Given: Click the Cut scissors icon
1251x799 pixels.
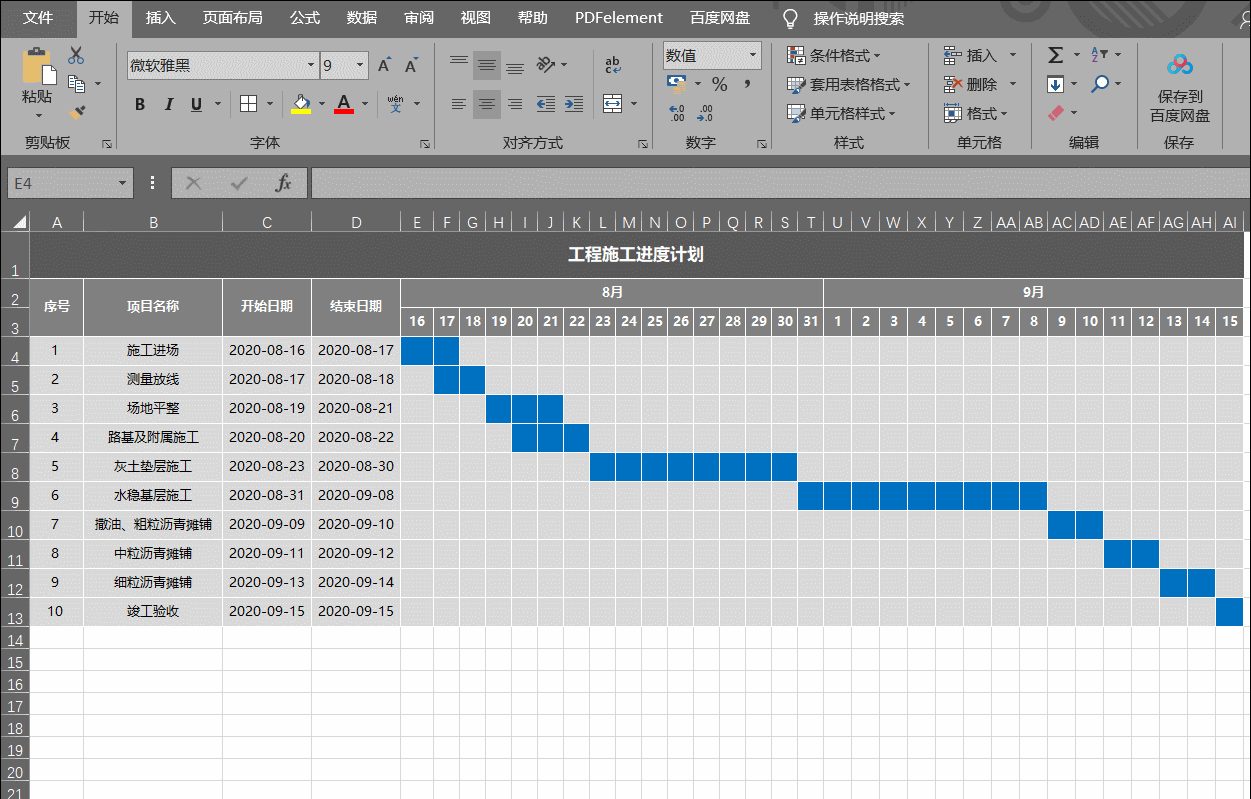Looking at the screenshot, I should 76,56.
